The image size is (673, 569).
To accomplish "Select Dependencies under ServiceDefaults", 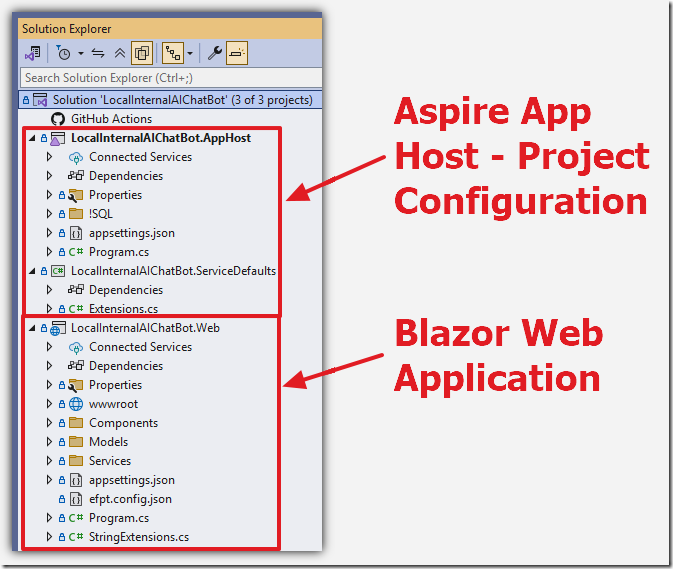I will pos(126,290).
